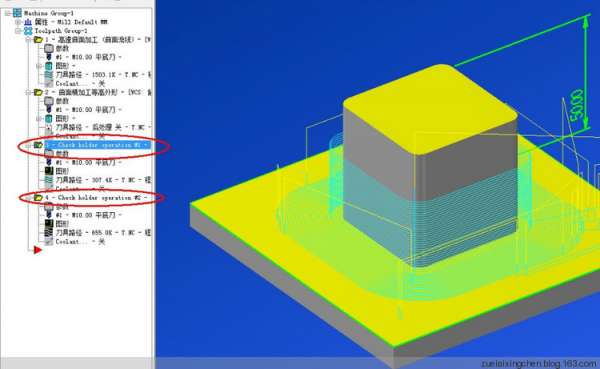Click the toolpath icon beside 1503.1K
Viewport: 600px width, 369px height.
click(x=49, y=75)
